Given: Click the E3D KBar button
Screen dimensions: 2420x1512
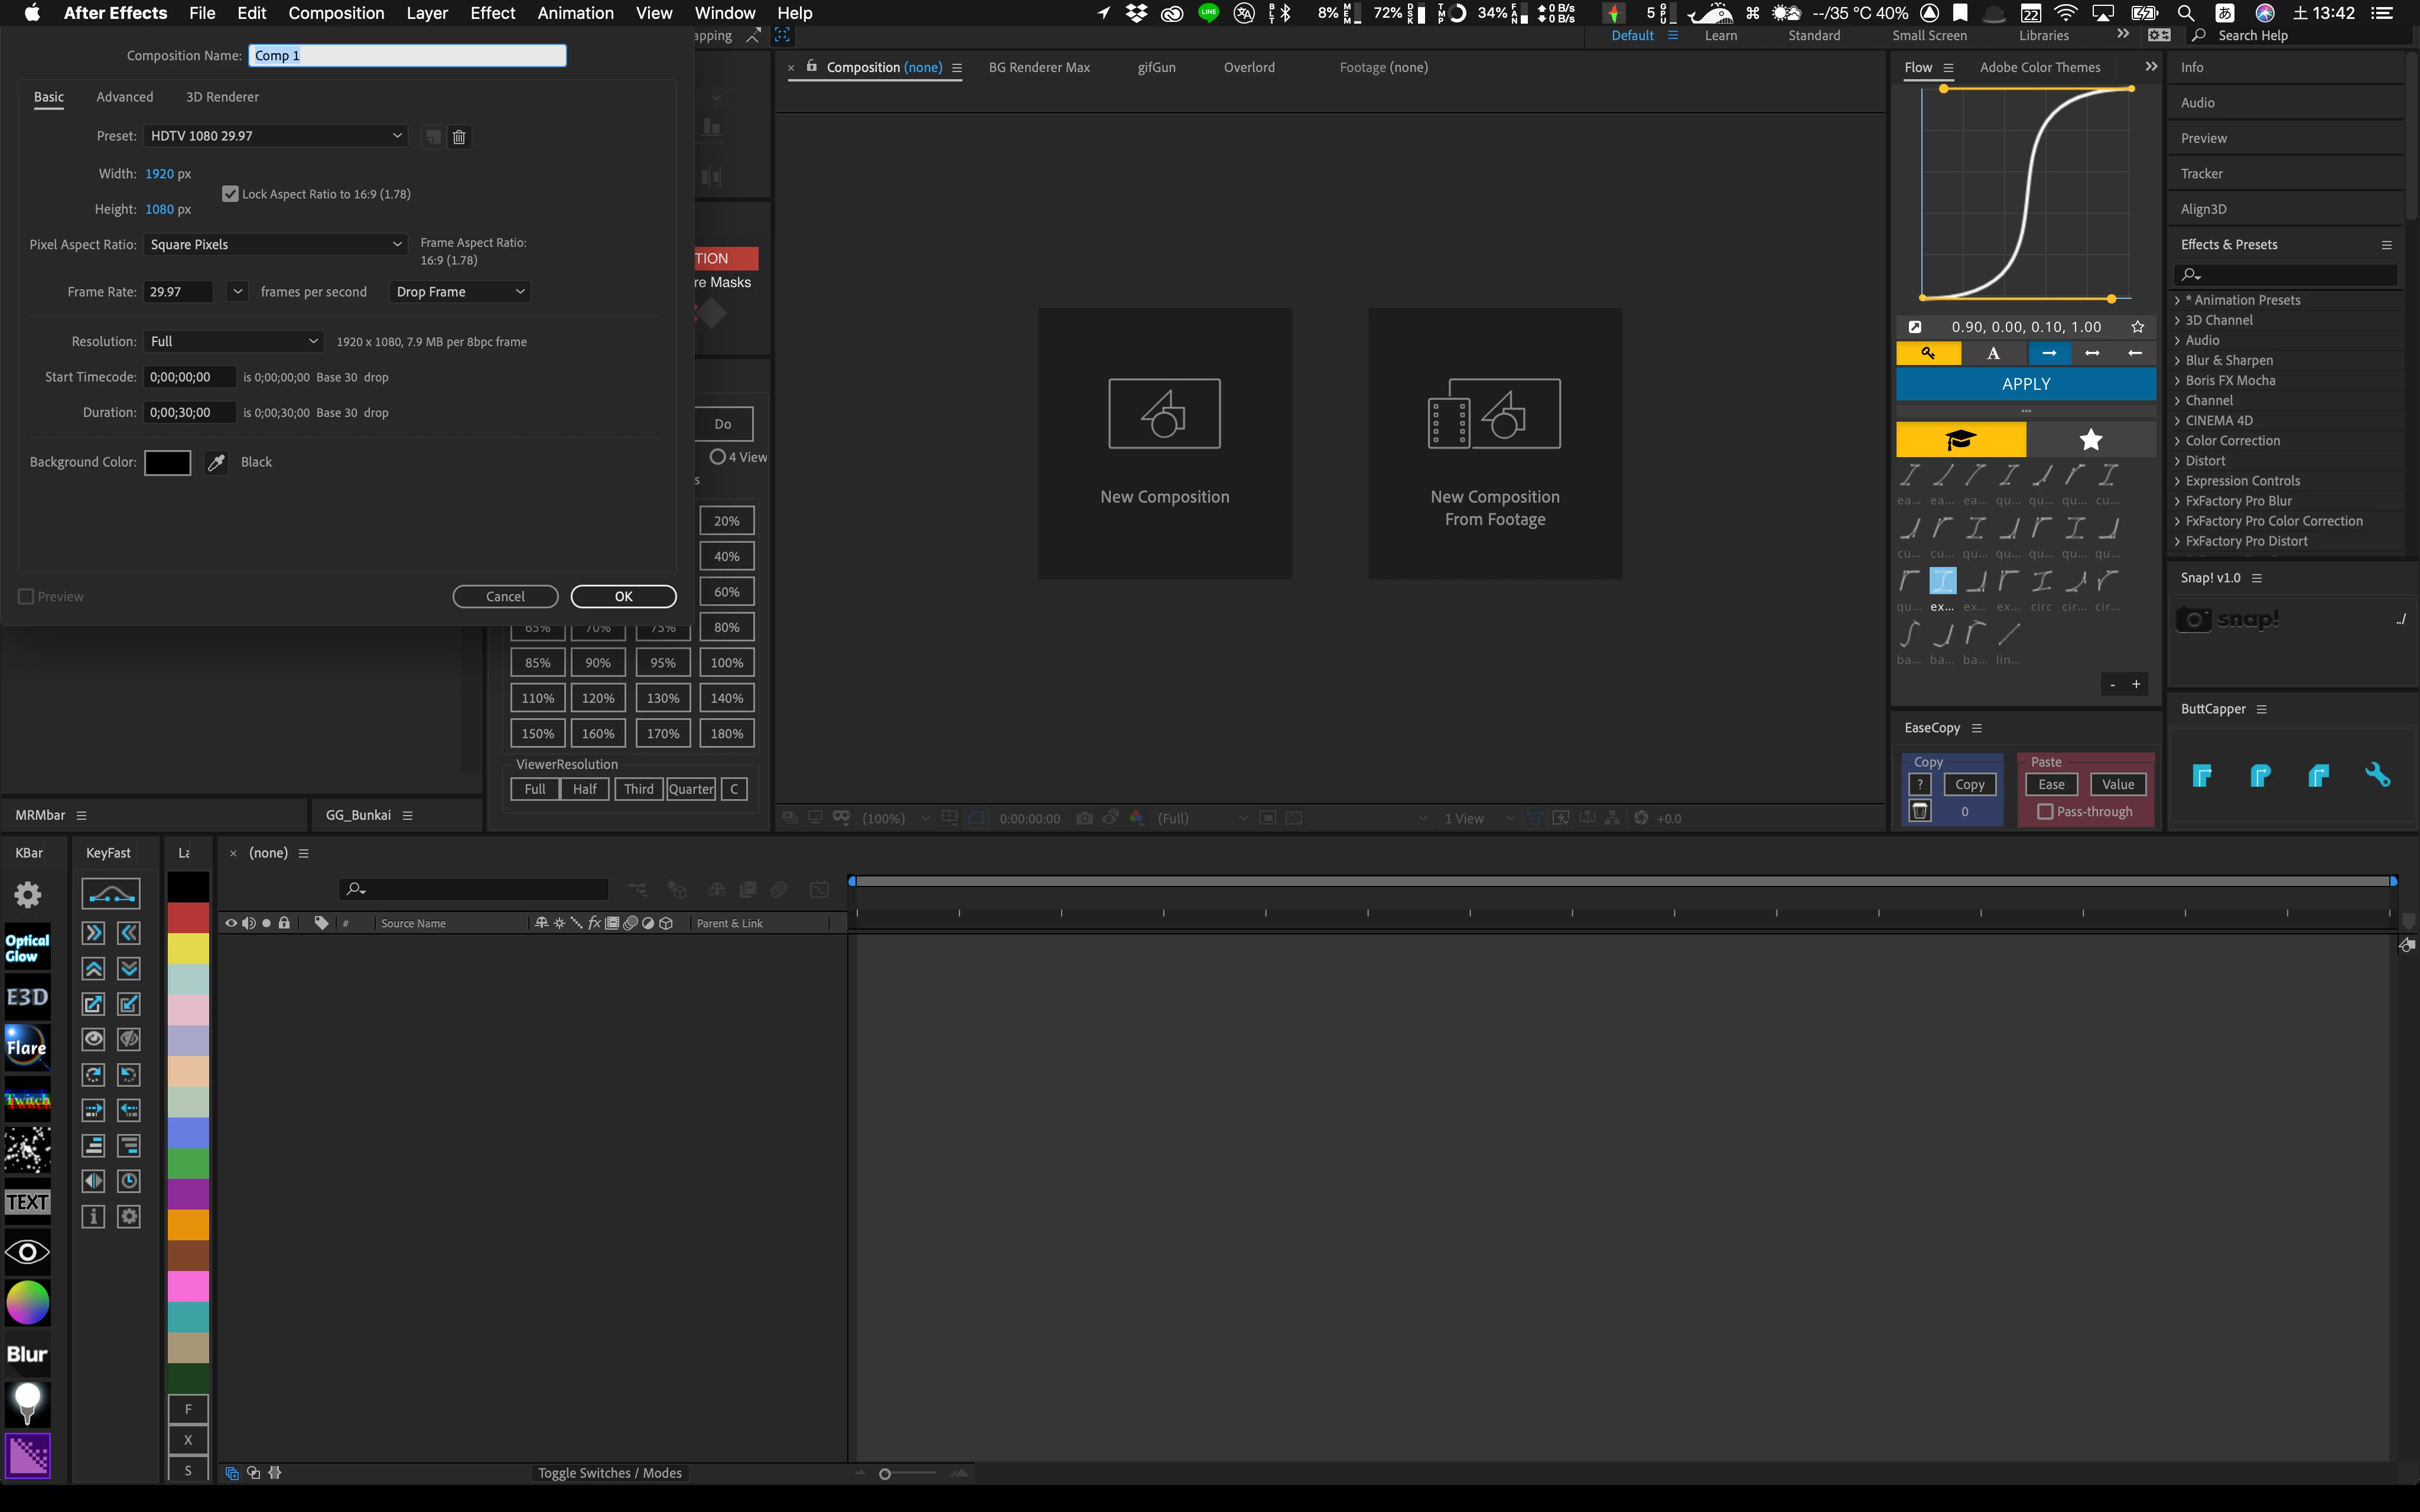Looking at the screenshot, I should tap(27, 997).
